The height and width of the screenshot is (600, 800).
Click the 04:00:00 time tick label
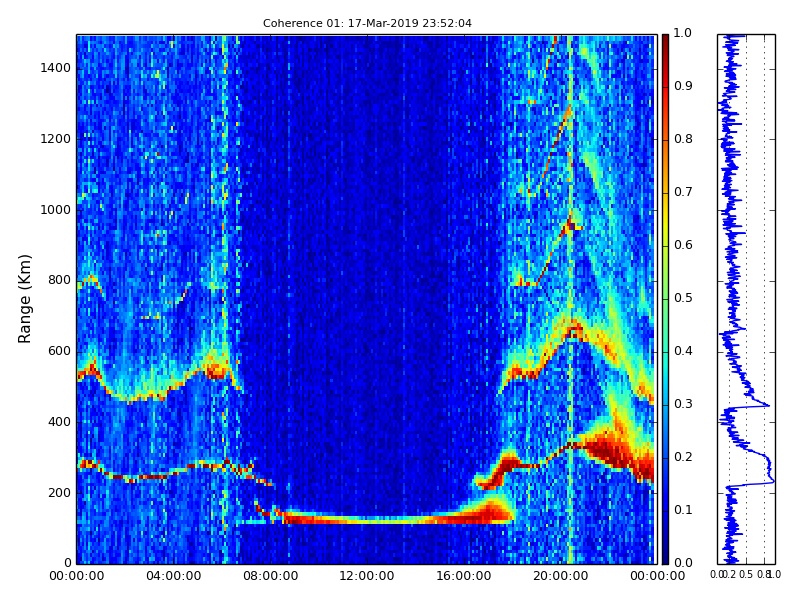(173, 576)
